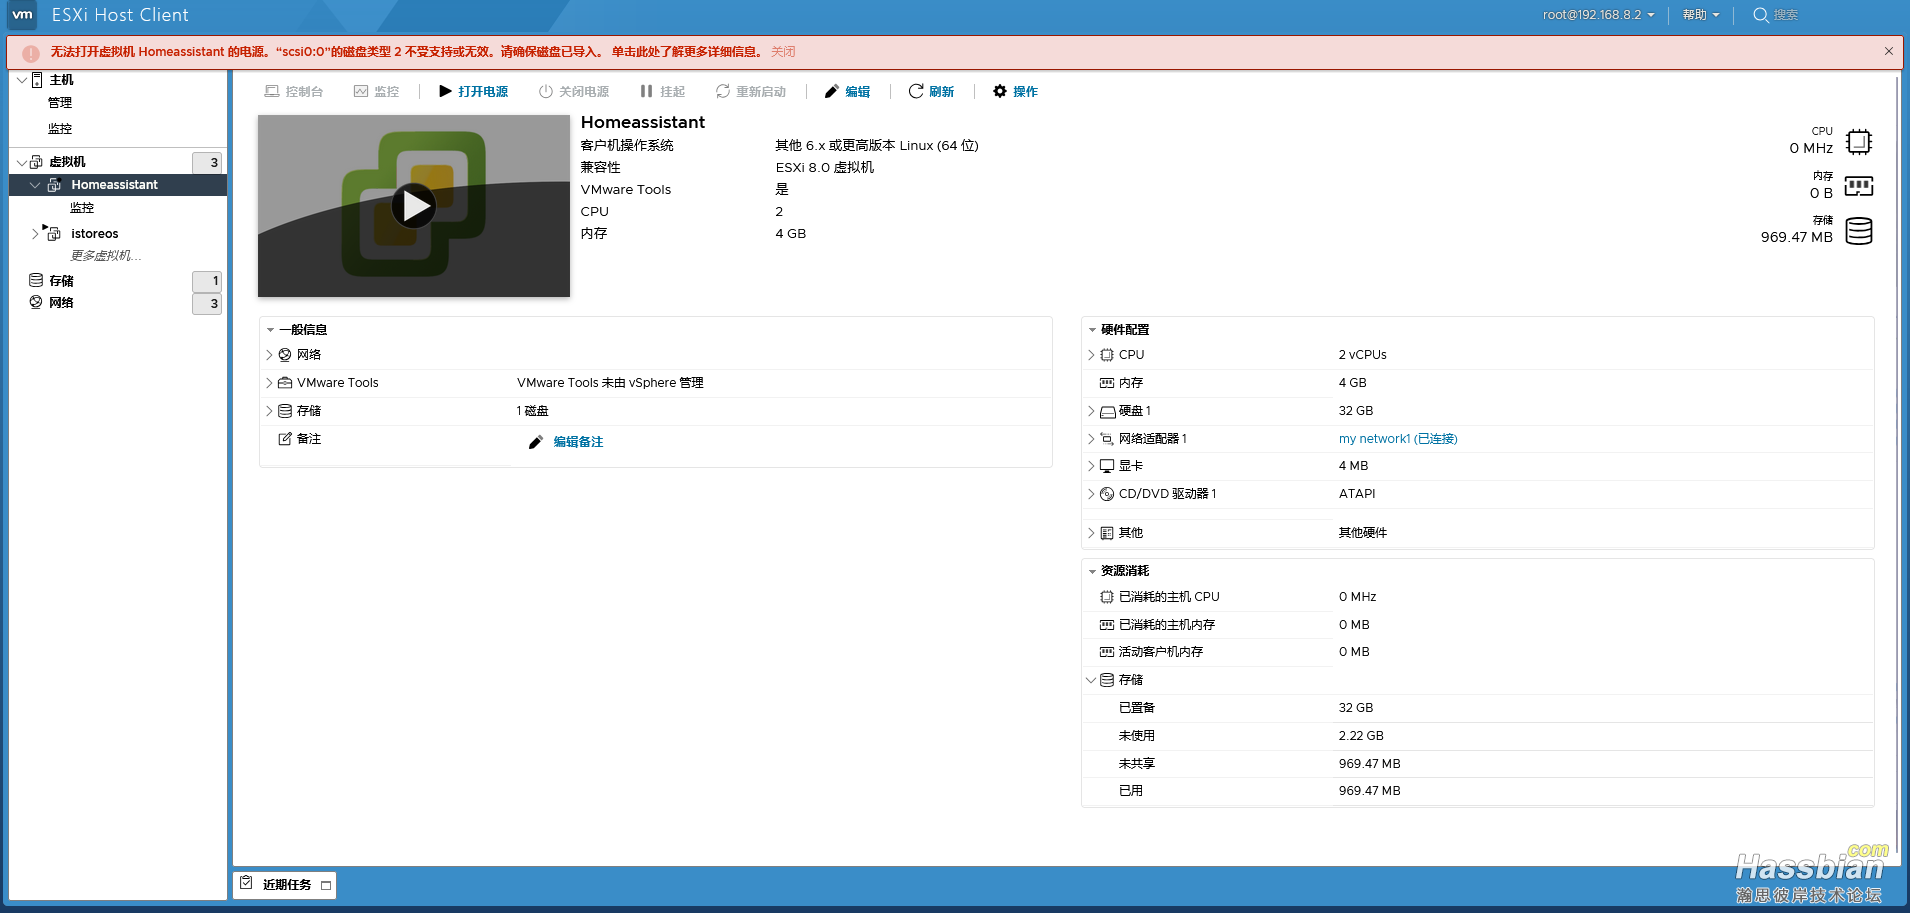Click 编辑 edit VM button
The height and width of the screenshot is (913, 1910).
coord(847,92)
